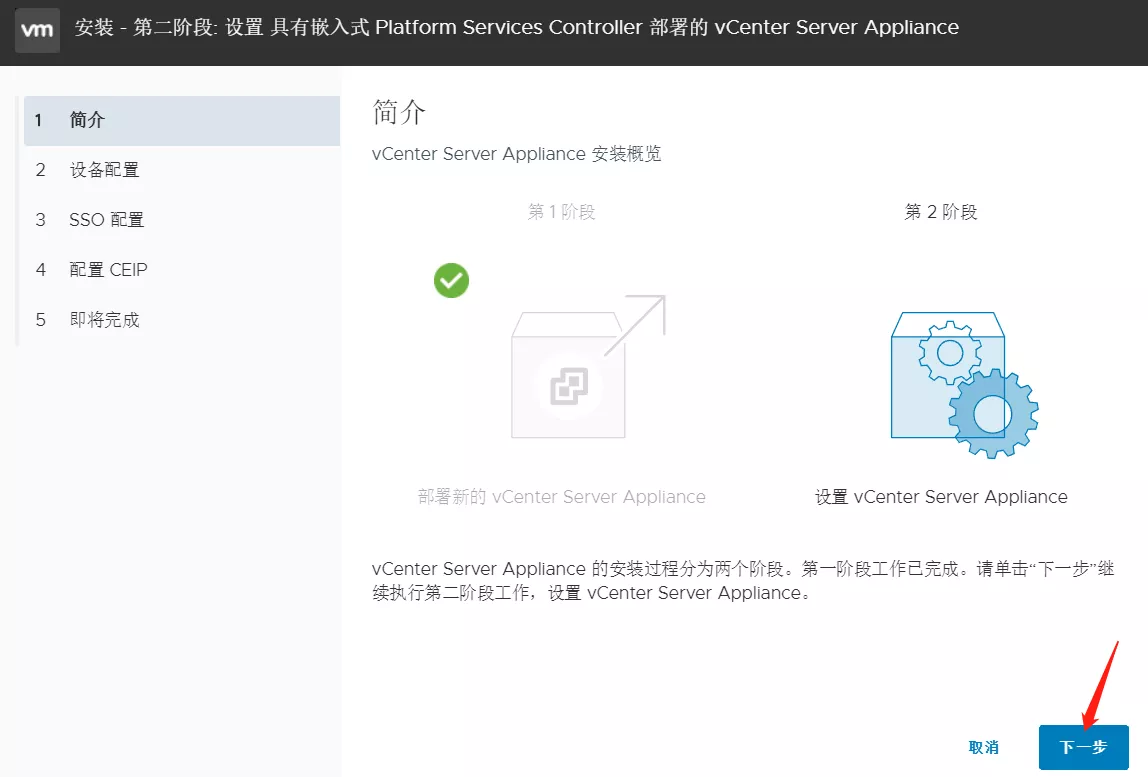Viewport: 1148px width, 777px height.
Task: Jump to step 4 配置 CEIP
Action: 108,270
